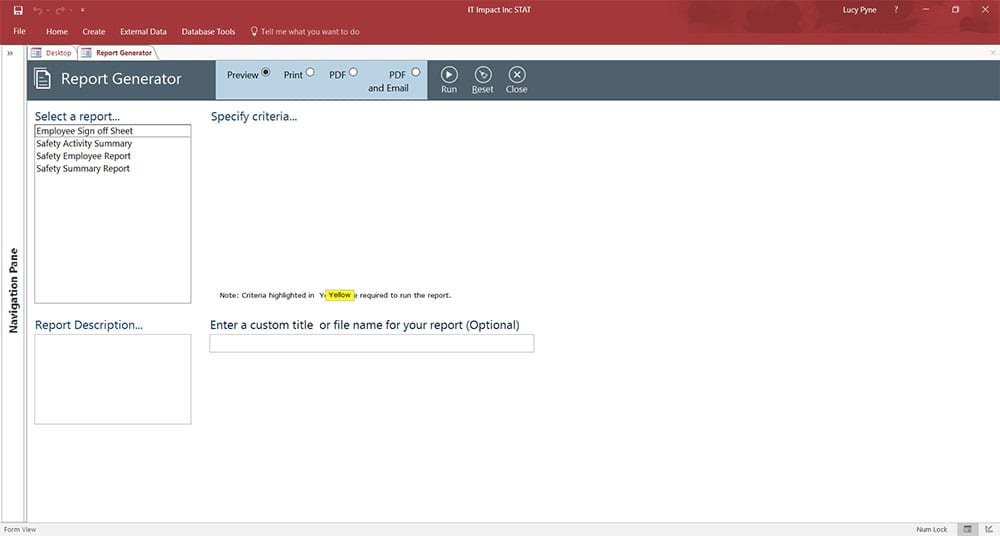Click the Redo arrow in the quick access toolbar
This screenshot has height=536, width=1000.
tap(60, 10)
